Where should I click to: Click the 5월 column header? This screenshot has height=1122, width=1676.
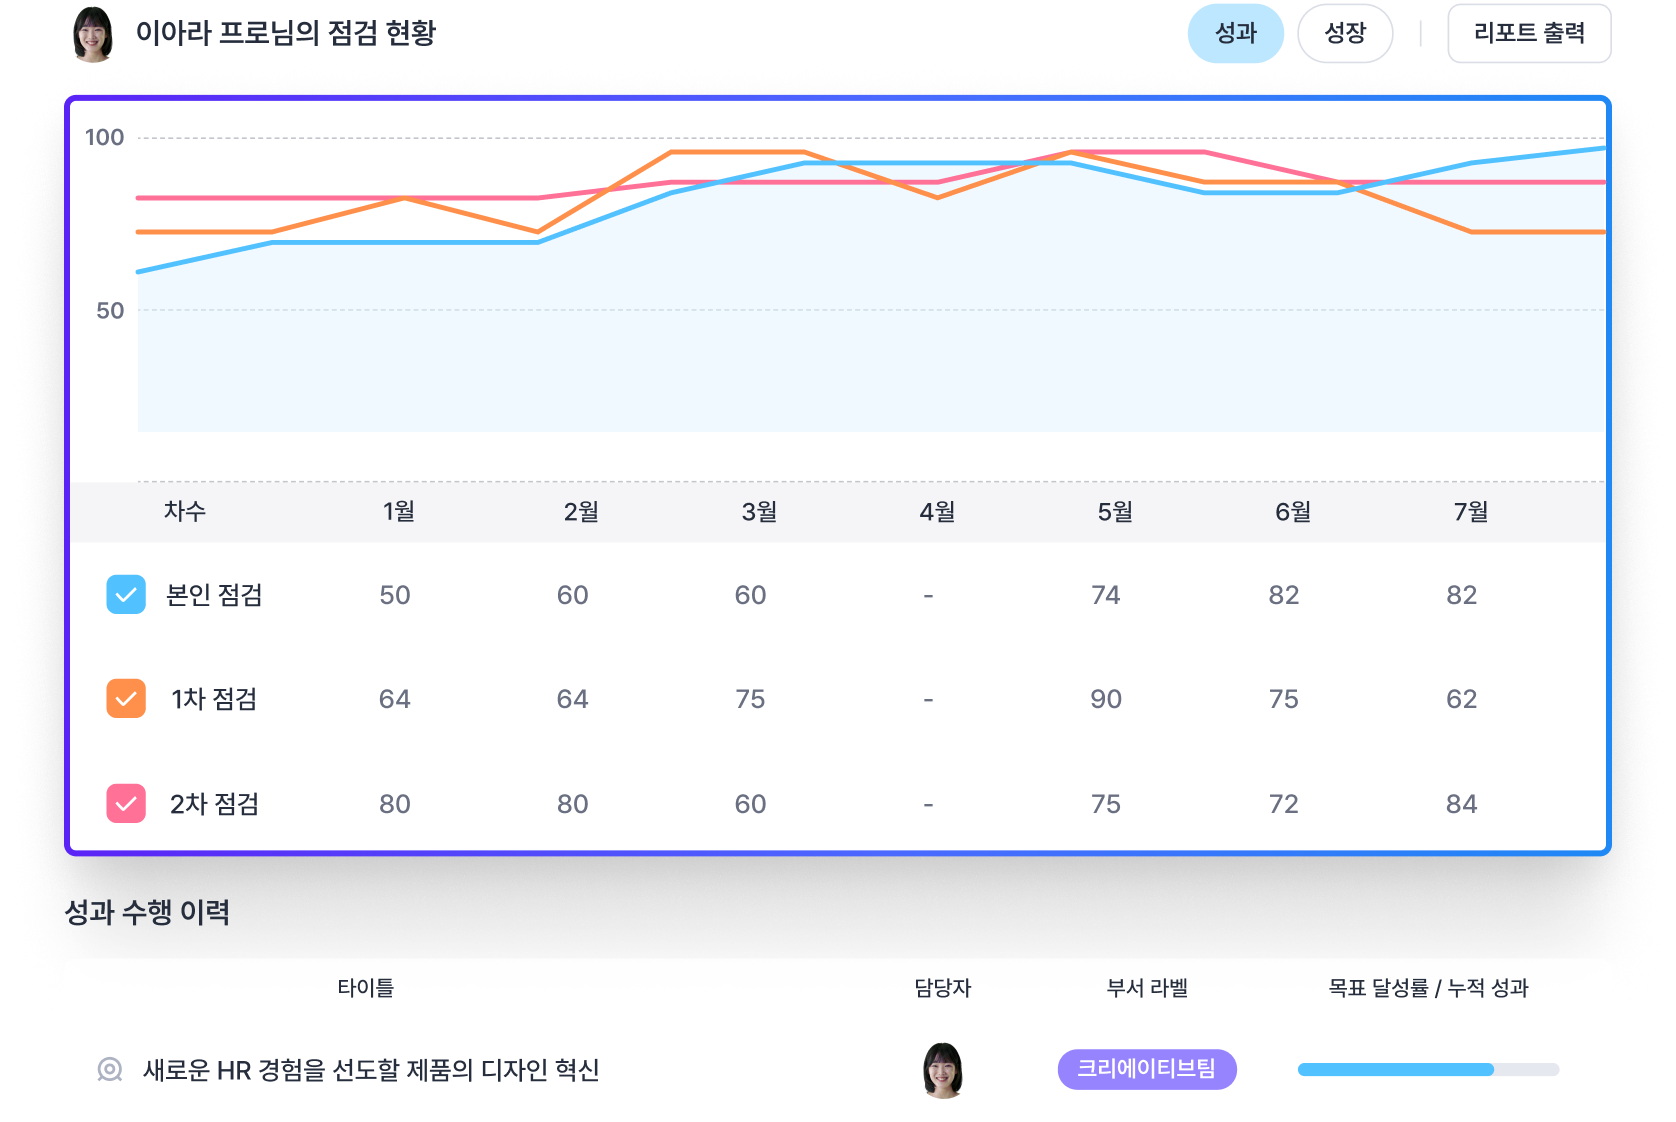coord(1115,512)
